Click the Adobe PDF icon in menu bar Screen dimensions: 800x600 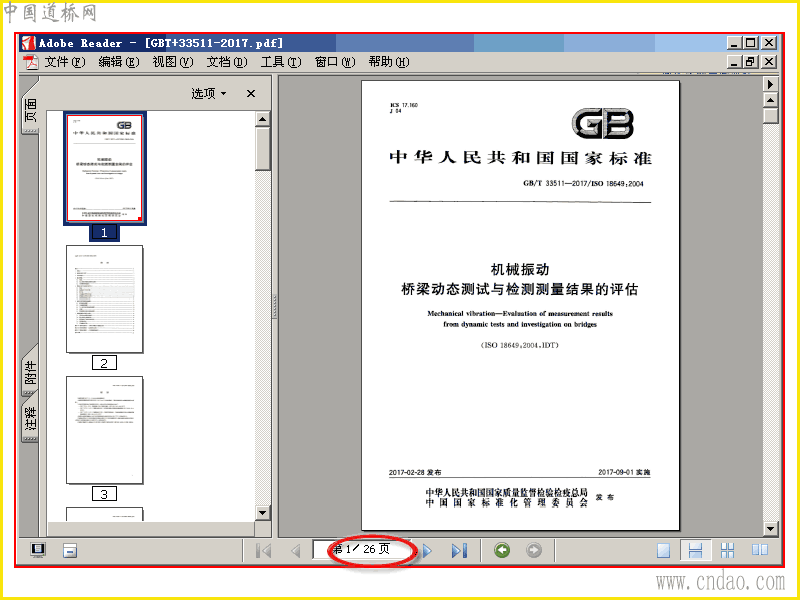click(31, 62)
